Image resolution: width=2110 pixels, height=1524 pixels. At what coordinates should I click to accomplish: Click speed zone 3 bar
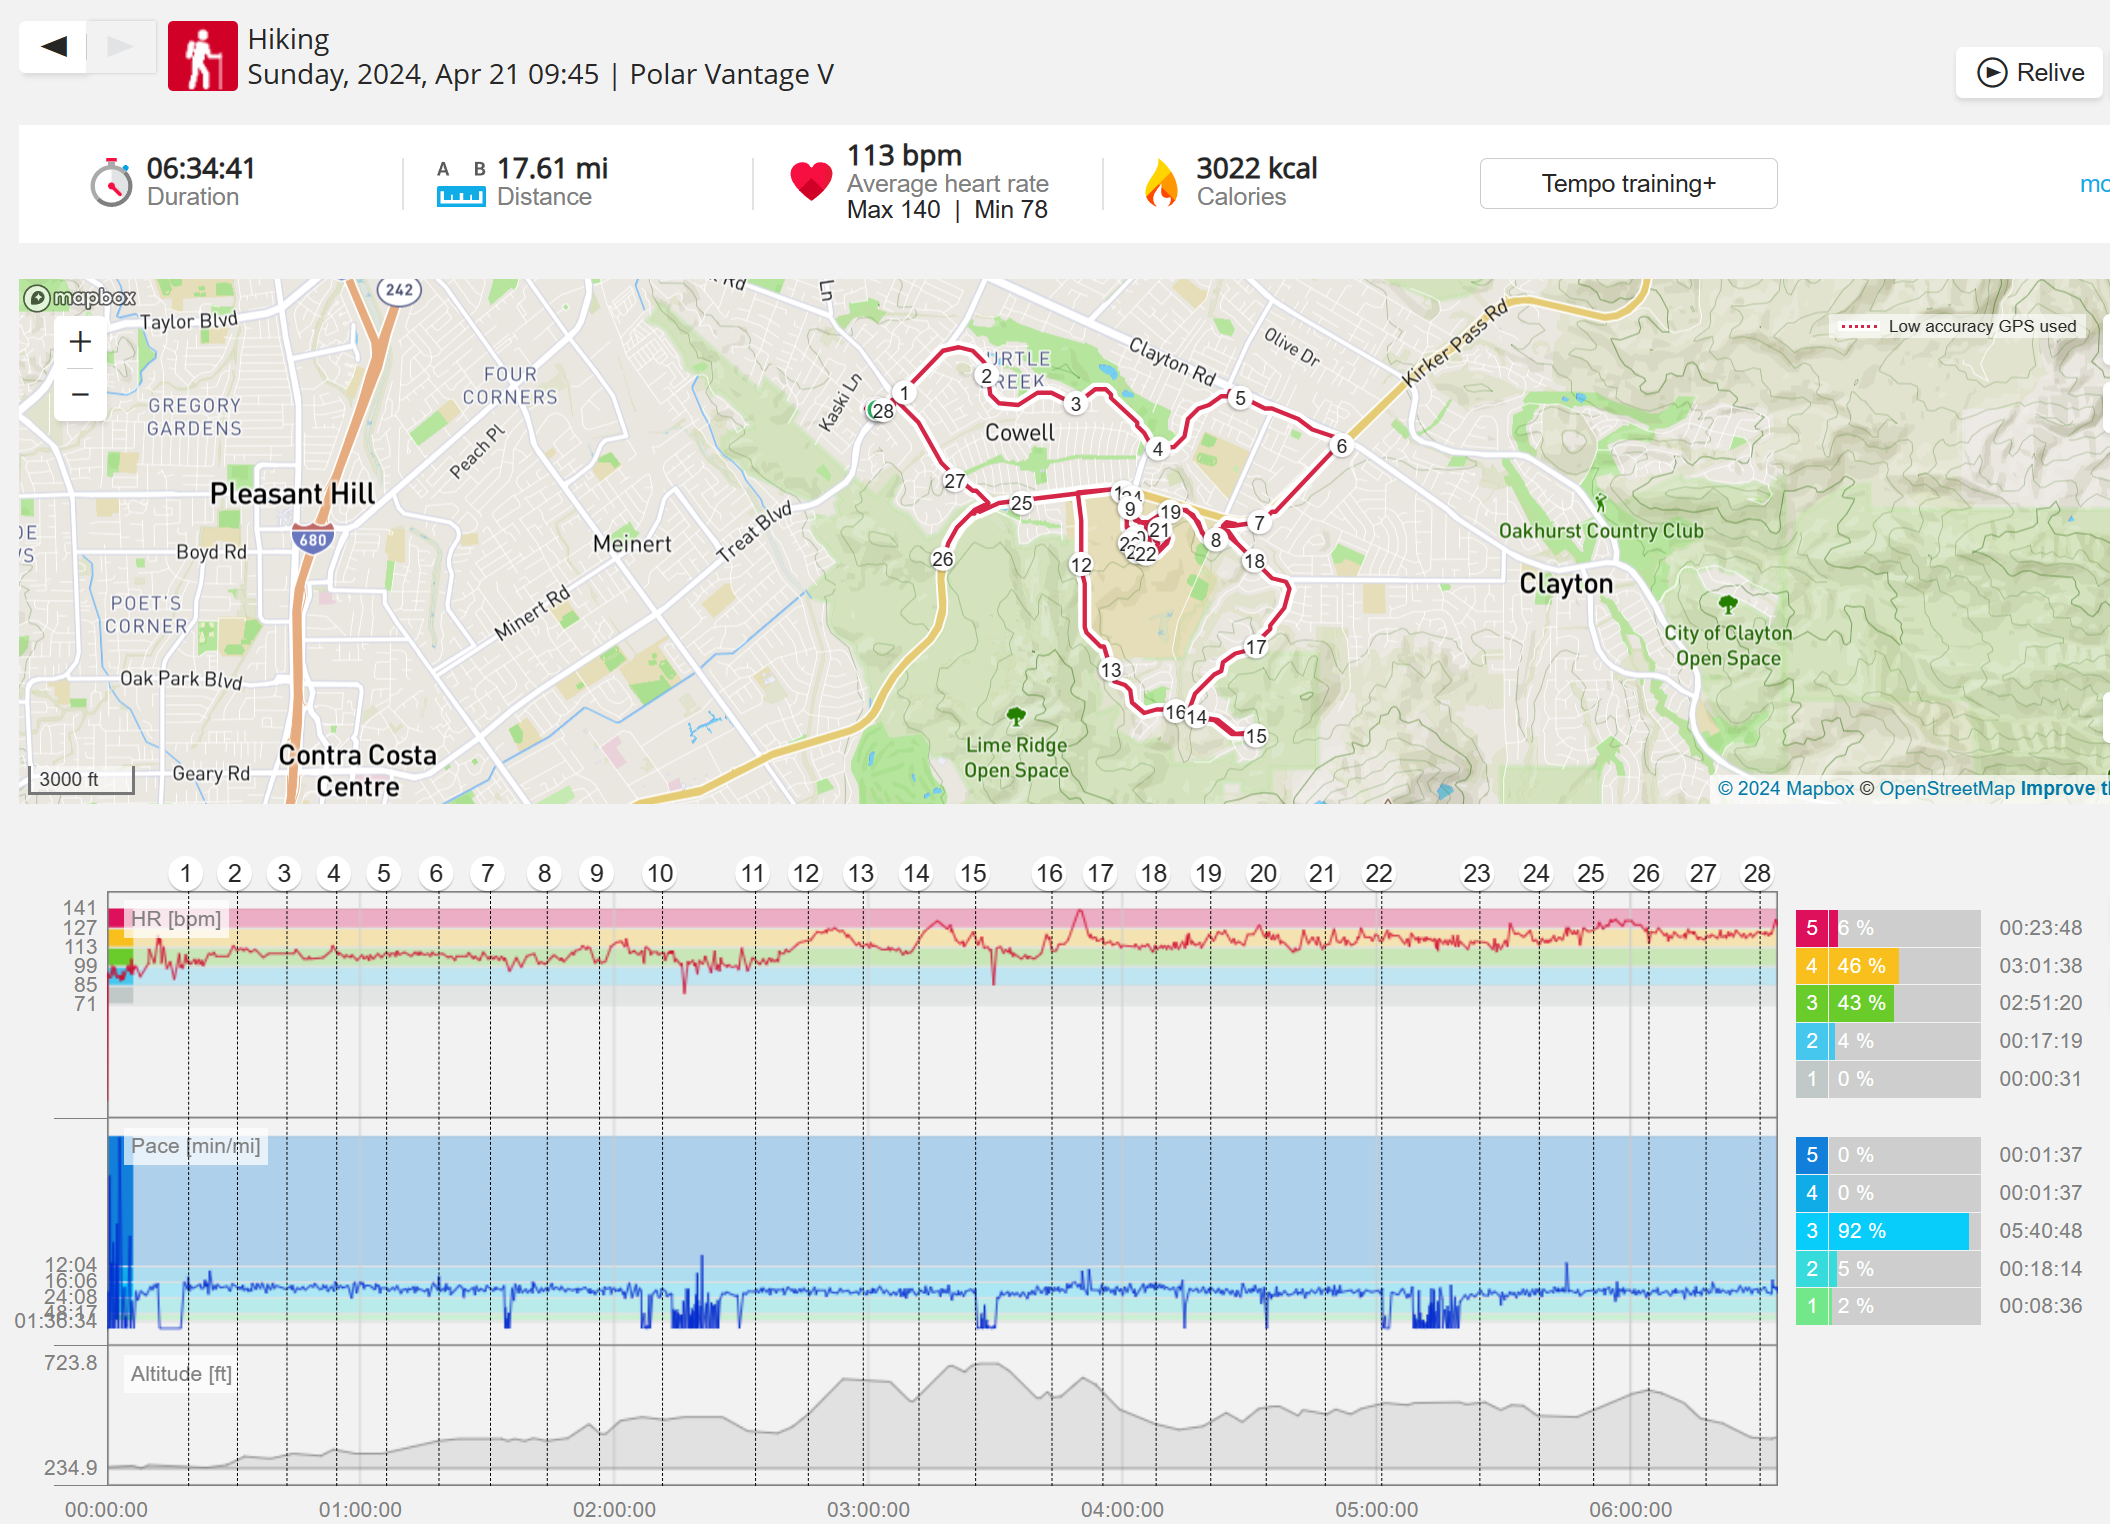click(1900, 1231)
